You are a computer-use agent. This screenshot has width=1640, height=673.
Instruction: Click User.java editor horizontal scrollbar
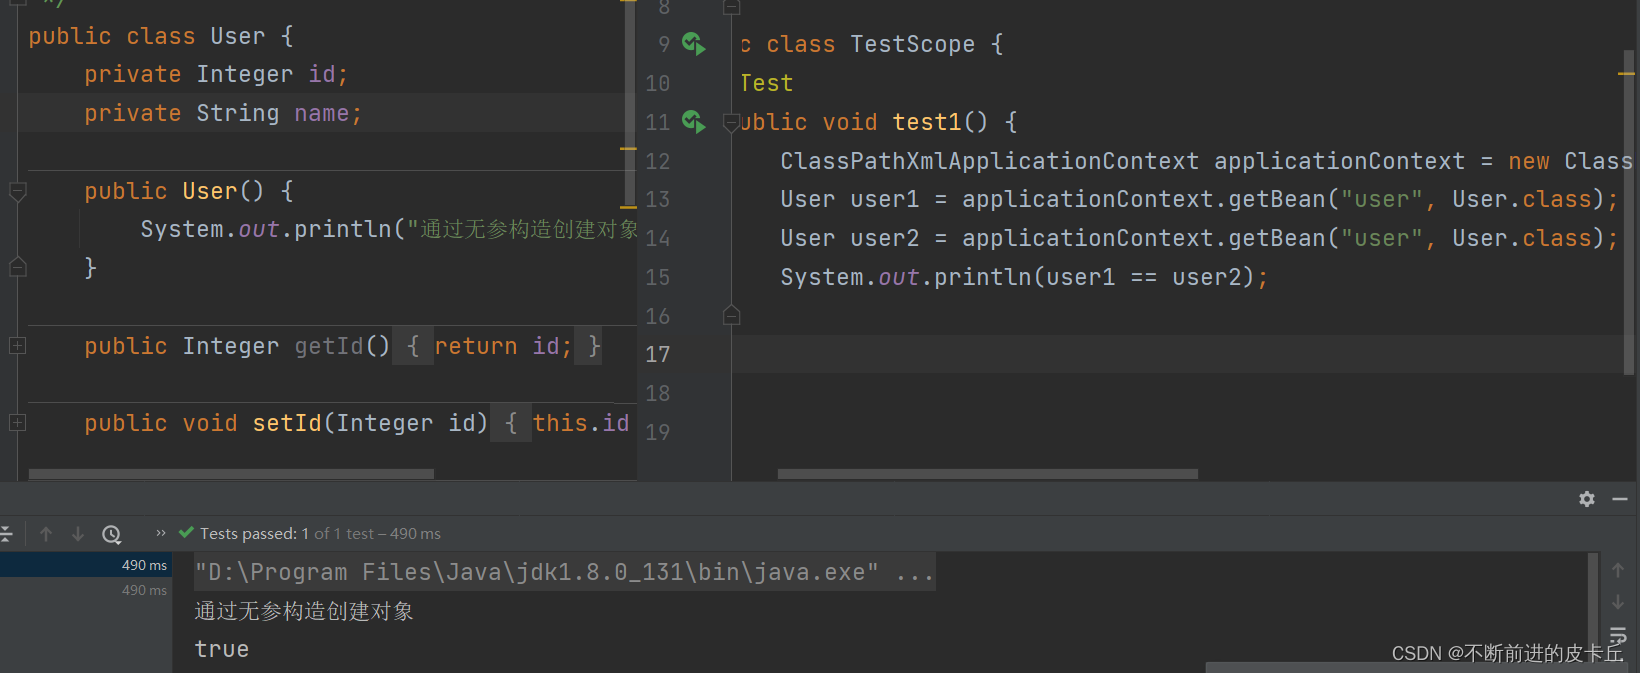231,474
